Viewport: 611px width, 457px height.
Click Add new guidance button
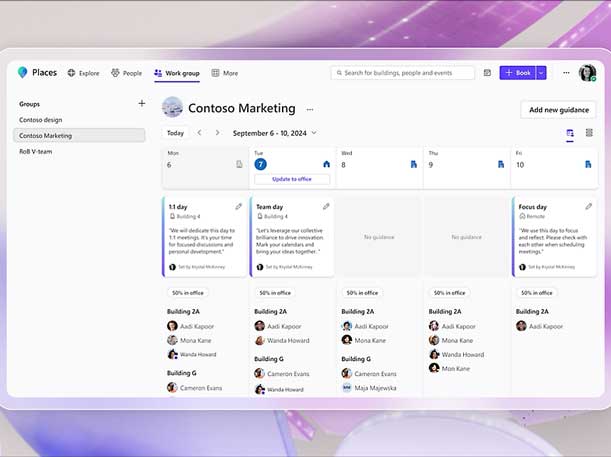(558, 109)
